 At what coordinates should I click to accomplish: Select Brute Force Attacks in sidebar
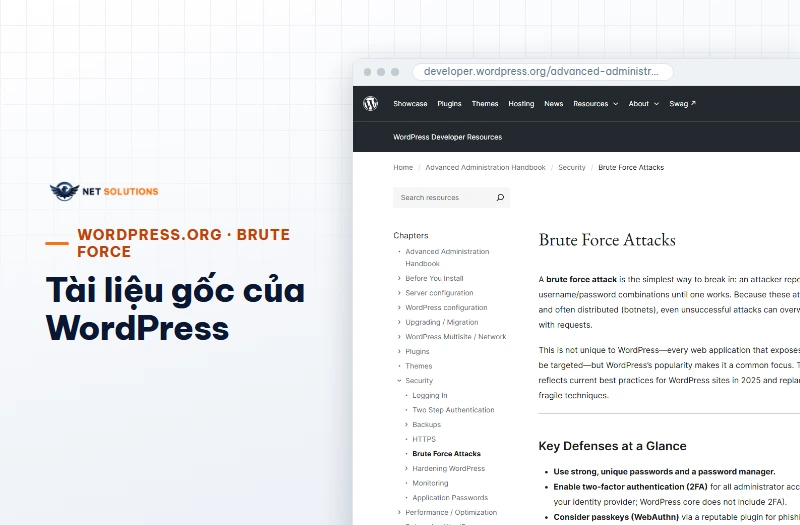click(x=446, y=454)
